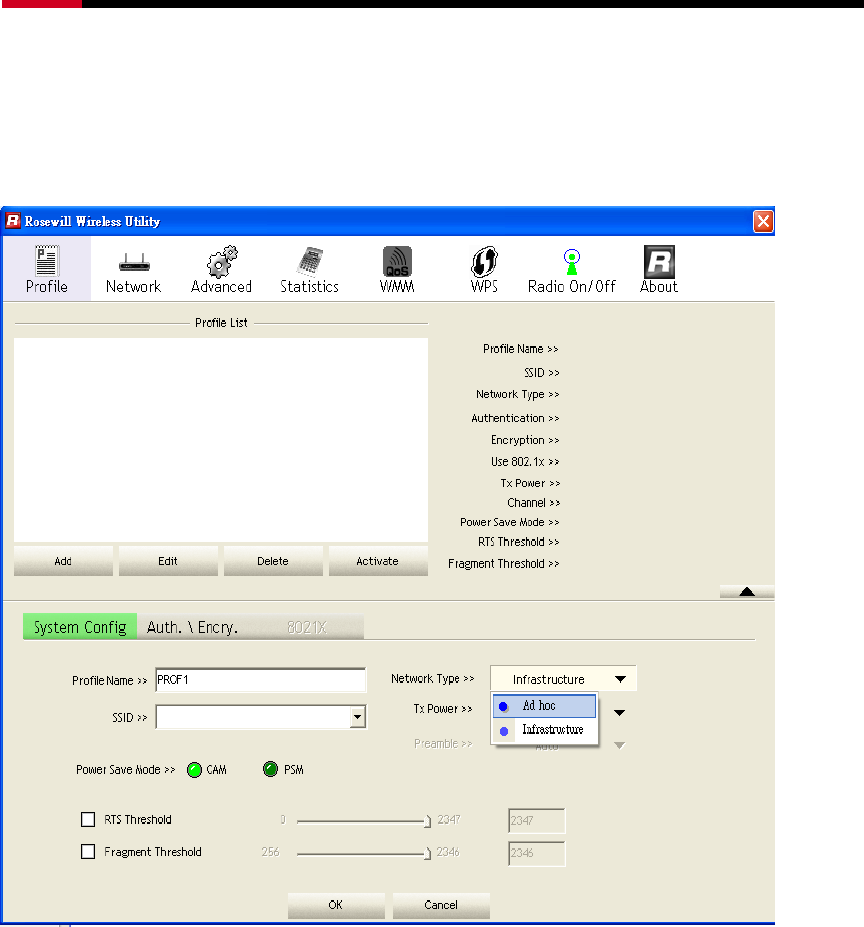Switch to System Config tab
Viewport: 864px width, 927px height.
80,627
